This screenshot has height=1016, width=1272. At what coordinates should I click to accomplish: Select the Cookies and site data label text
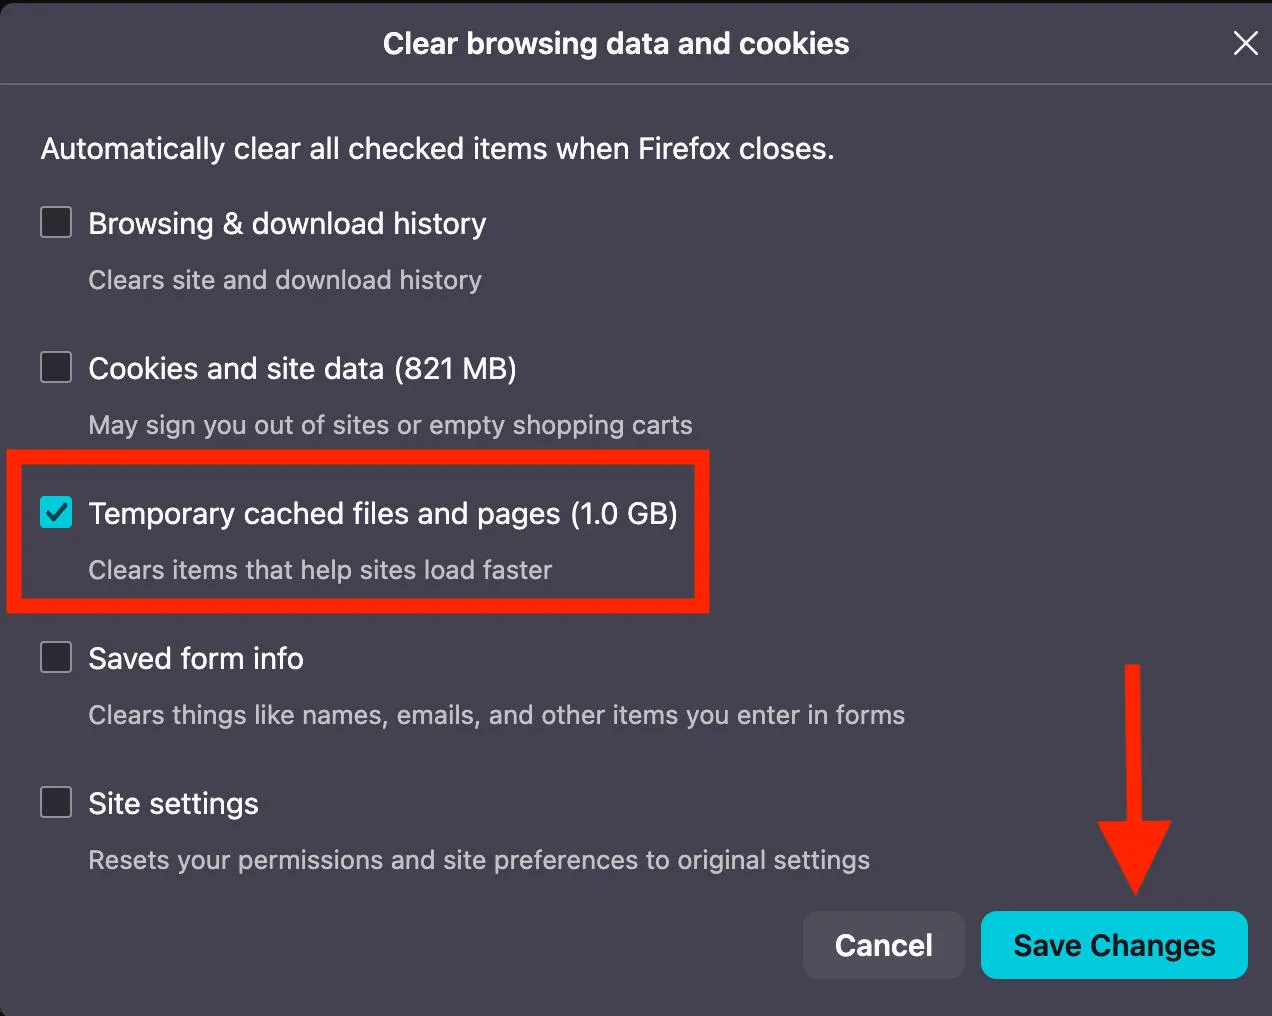(303, 368)
